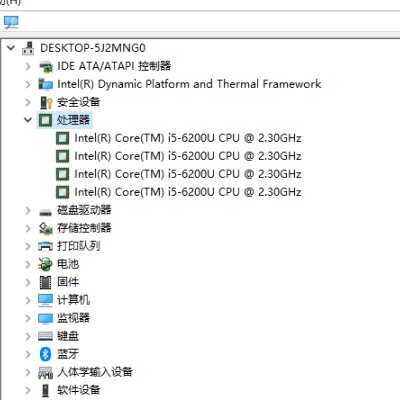
Task: Expand the 存储控制器 category
Action: coord(28,229)
